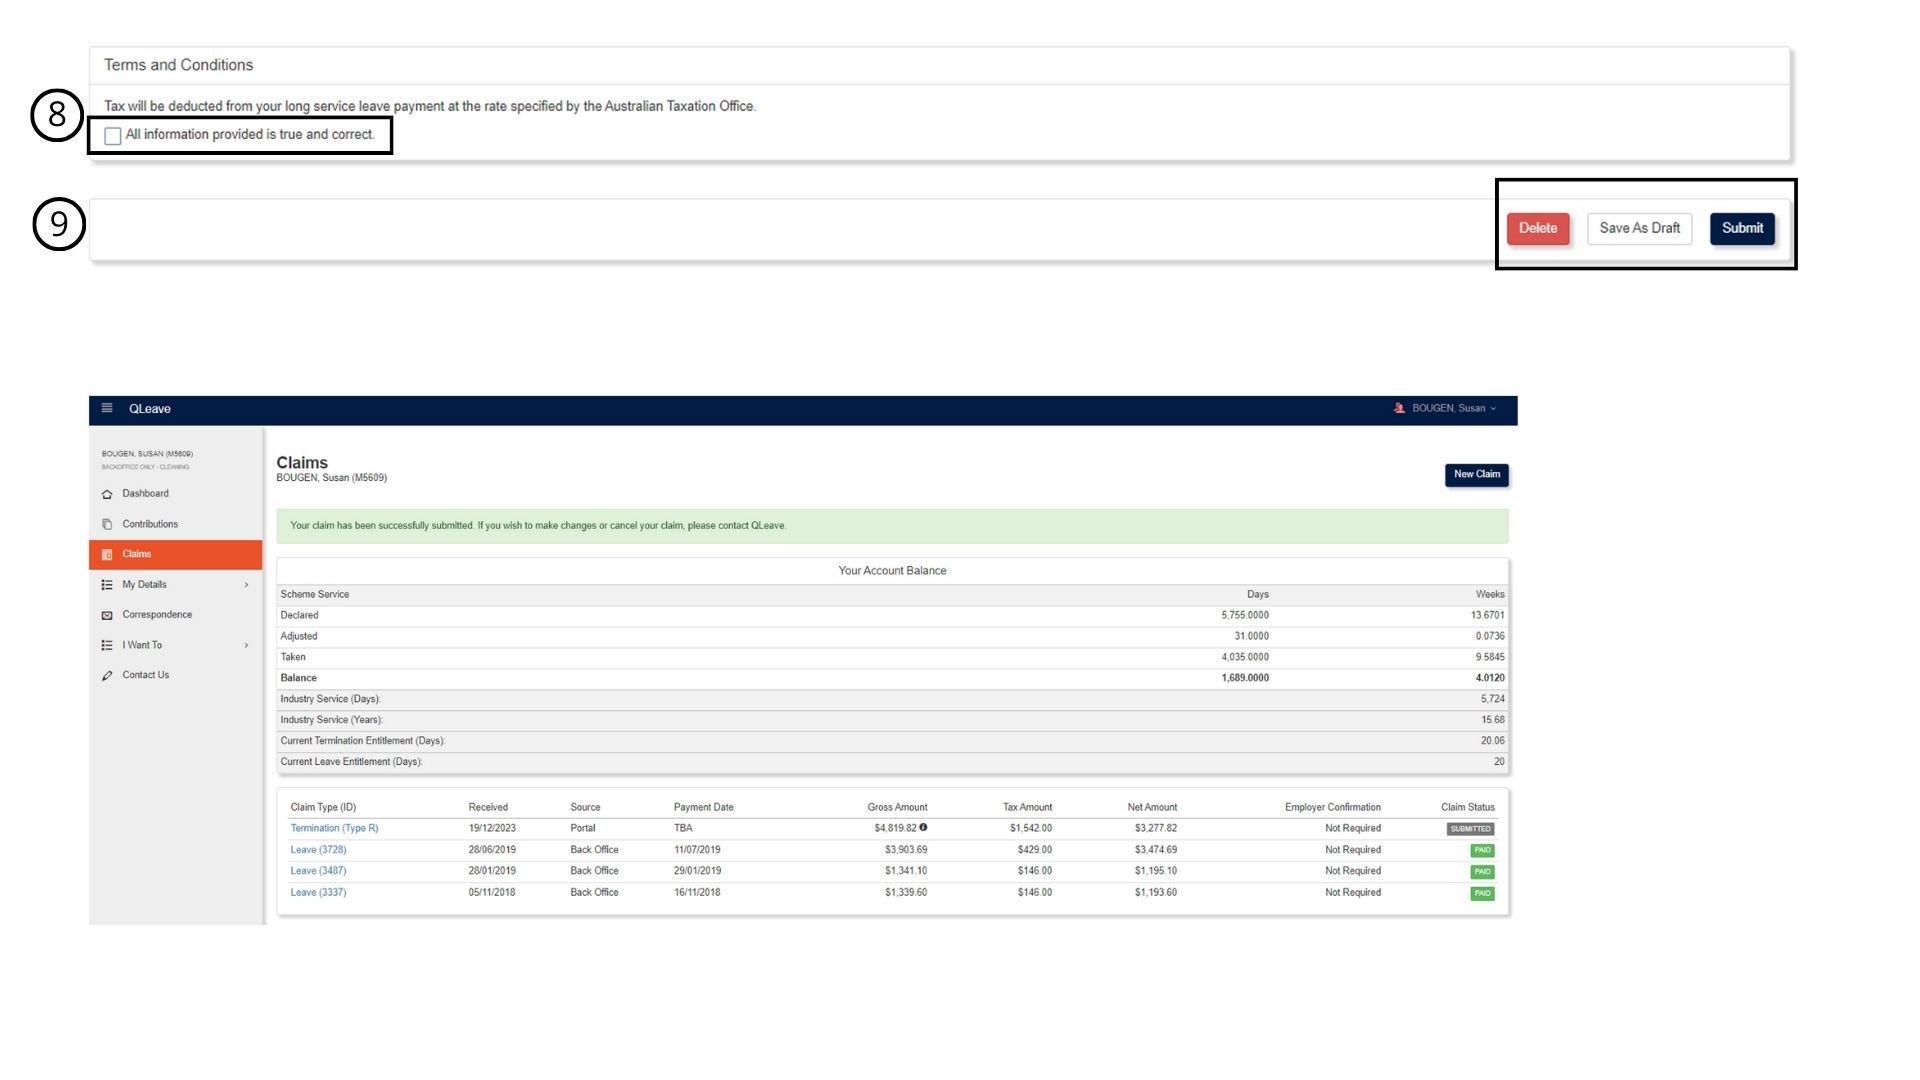
Task: Expand the My Details submenu arrow
Action: coord(247,584)
